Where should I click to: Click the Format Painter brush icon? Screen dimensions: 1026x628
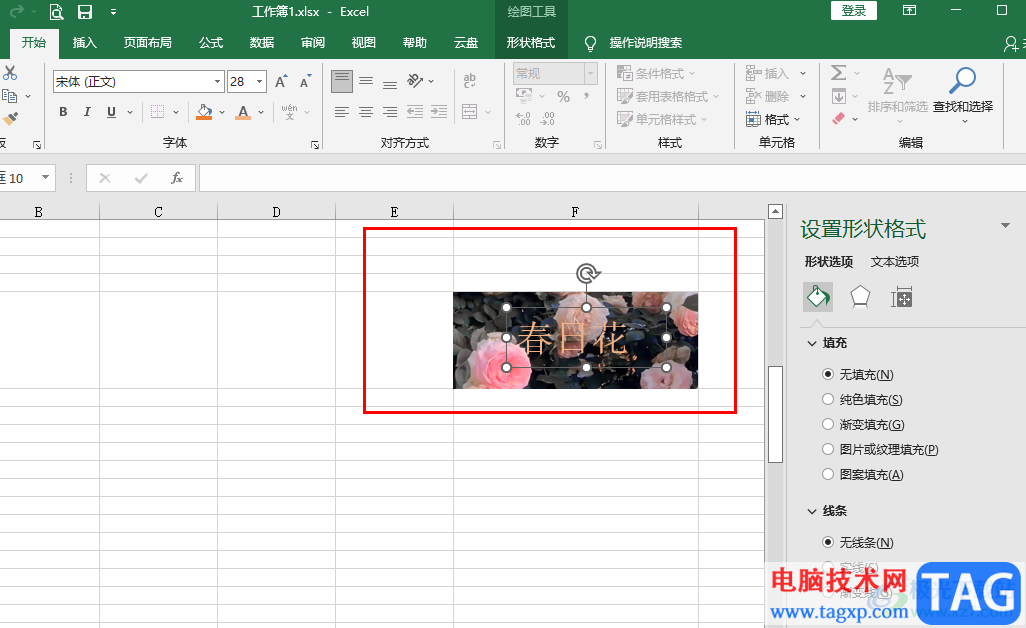pos(10,119)
